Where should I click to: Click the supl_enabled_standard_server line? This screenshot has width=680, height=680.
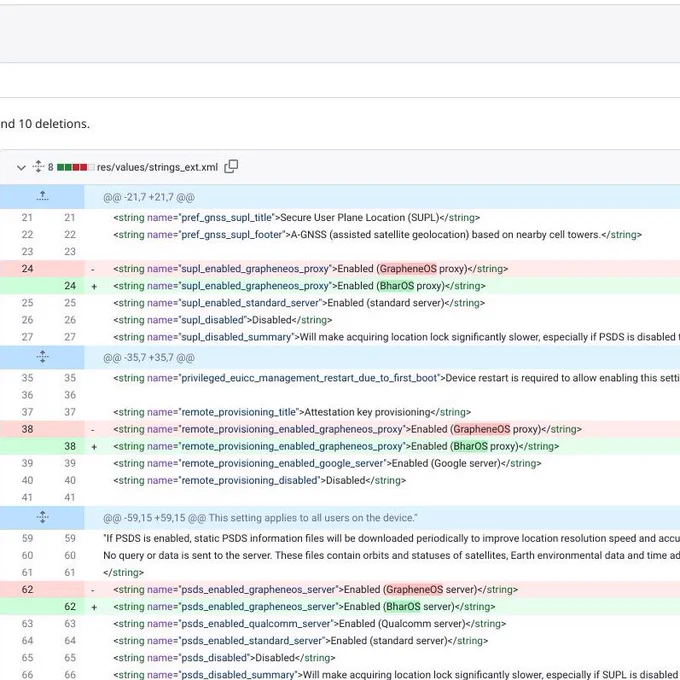[x=299, y=303]
